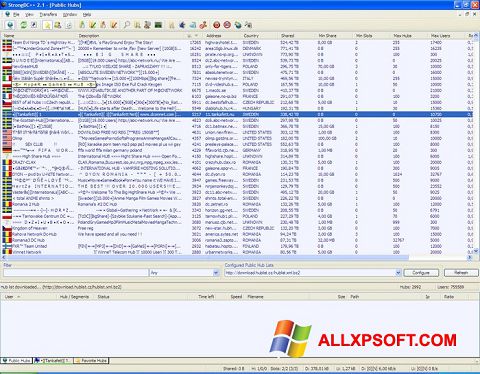Image resolution: width=480 pixels, height=374 pixels.
Task: Switch to the Public Hubs bottom tab
Action: 16,361
